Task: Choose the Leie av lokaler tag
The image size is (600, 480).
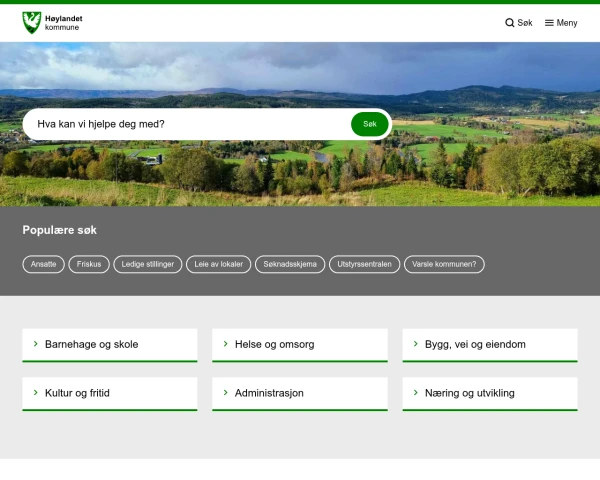Action: (x=218, y=264)
